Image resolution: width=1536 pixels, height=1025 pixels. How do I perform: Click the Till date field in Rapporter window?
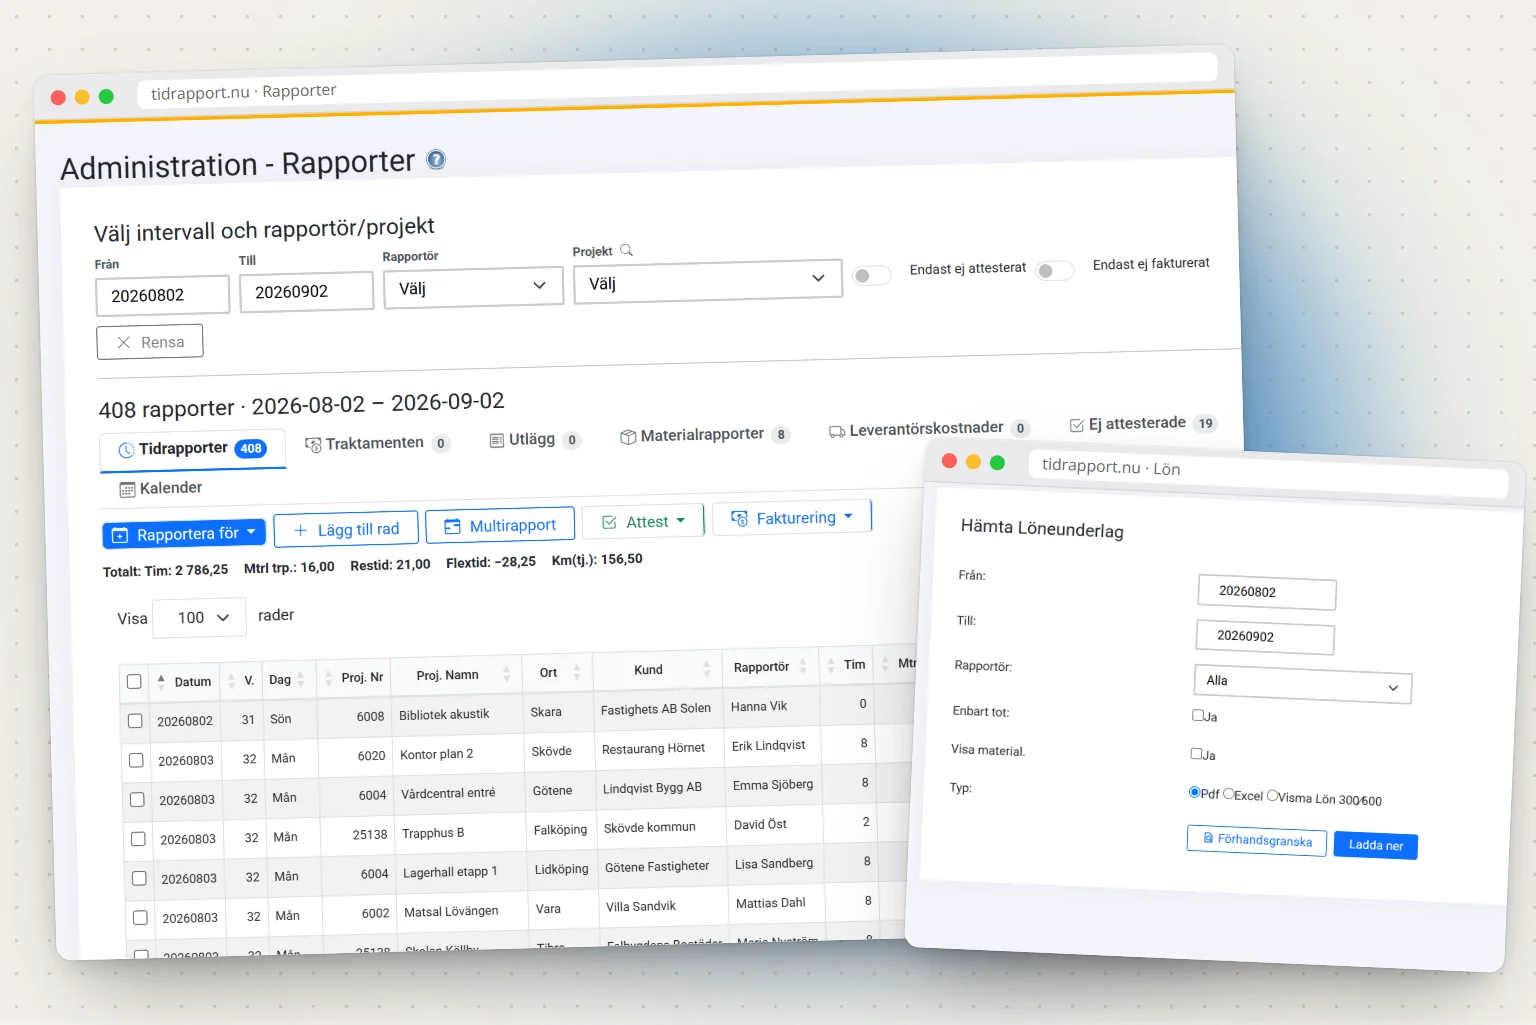pos(307,291)
